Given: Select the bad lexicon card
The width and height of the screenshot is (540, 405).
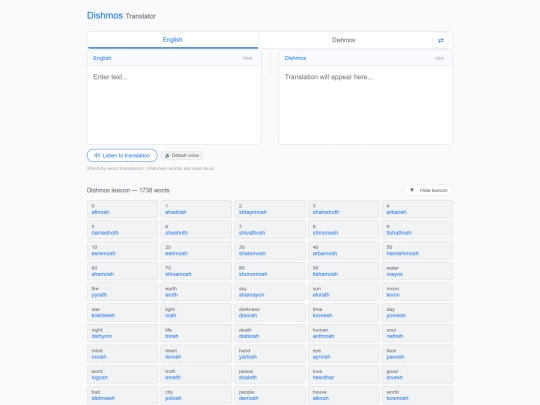Looking at the screenshot, I should pyautogui.click(x=123, y=395).
